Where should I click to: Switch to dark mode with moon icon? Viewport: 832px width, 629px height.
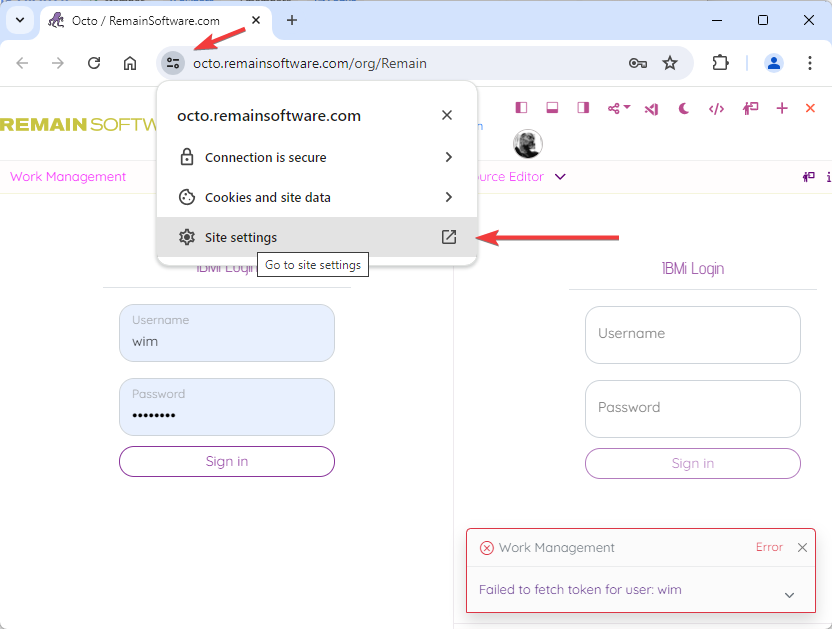click(x=683, y=109)
